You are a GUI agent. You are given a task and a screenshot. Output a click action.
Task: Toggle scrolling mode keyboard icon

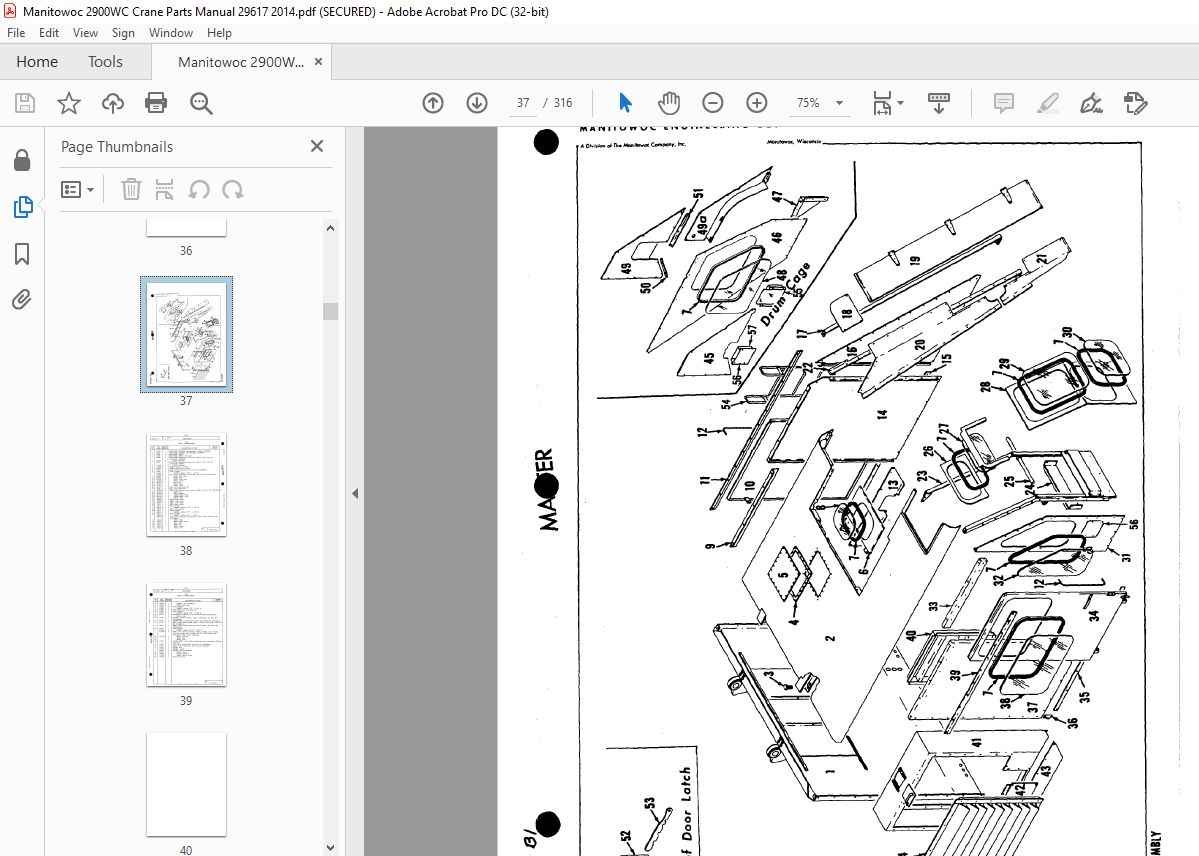click(x=939, y=103)
